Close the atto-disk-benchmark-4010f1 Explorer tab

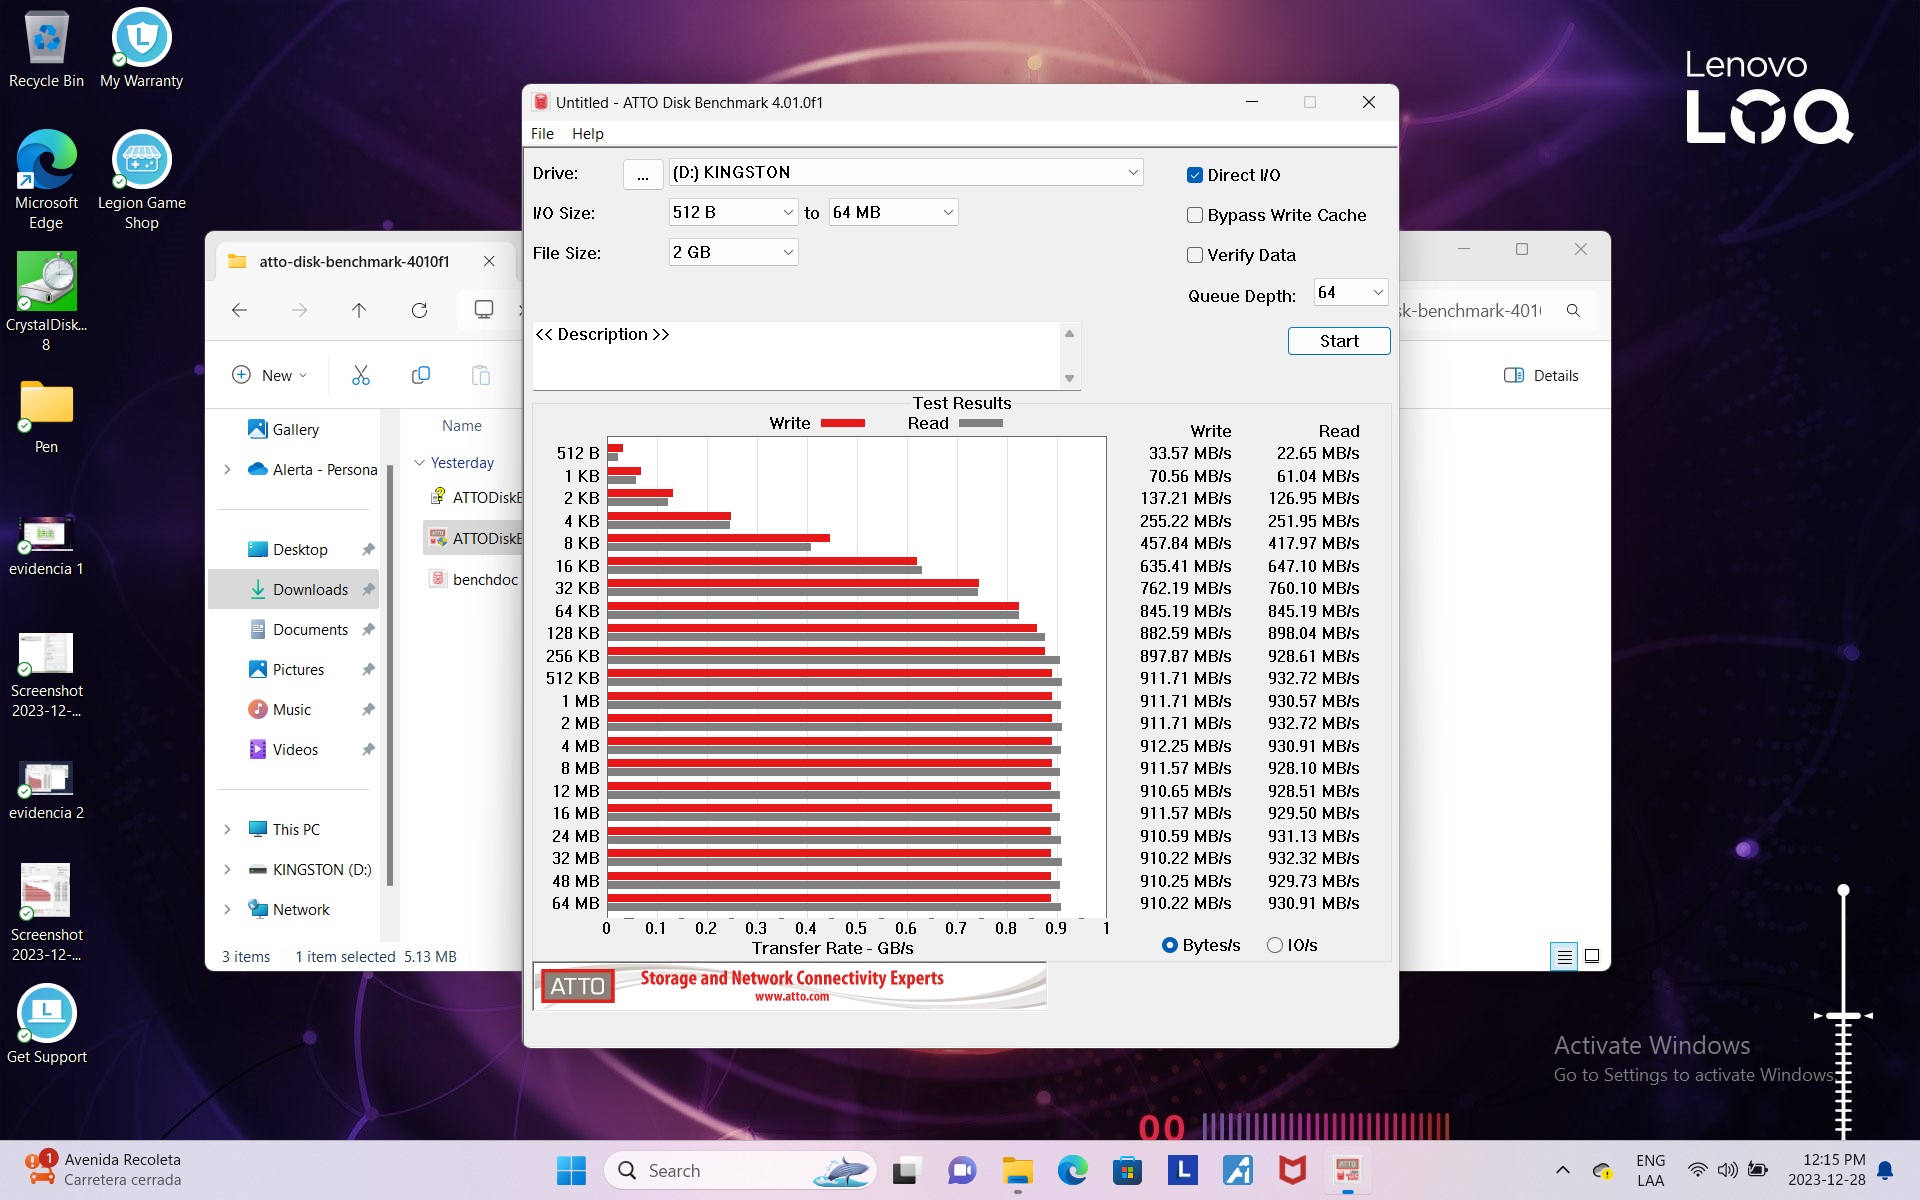489,261
